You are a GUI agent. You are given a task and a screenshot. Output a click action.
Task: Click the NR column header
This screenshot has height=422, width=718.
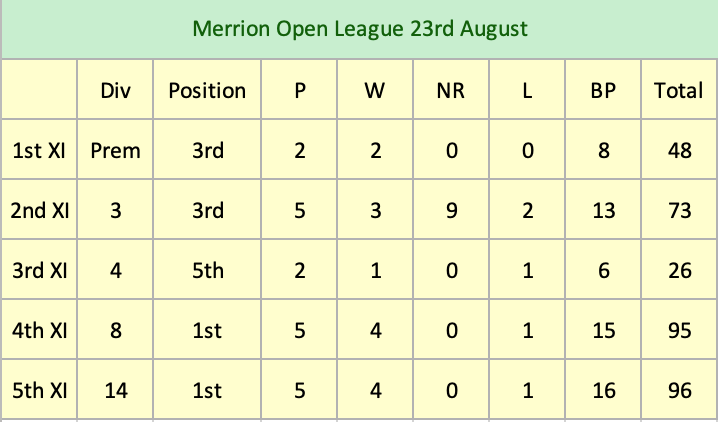click(450, 90)
